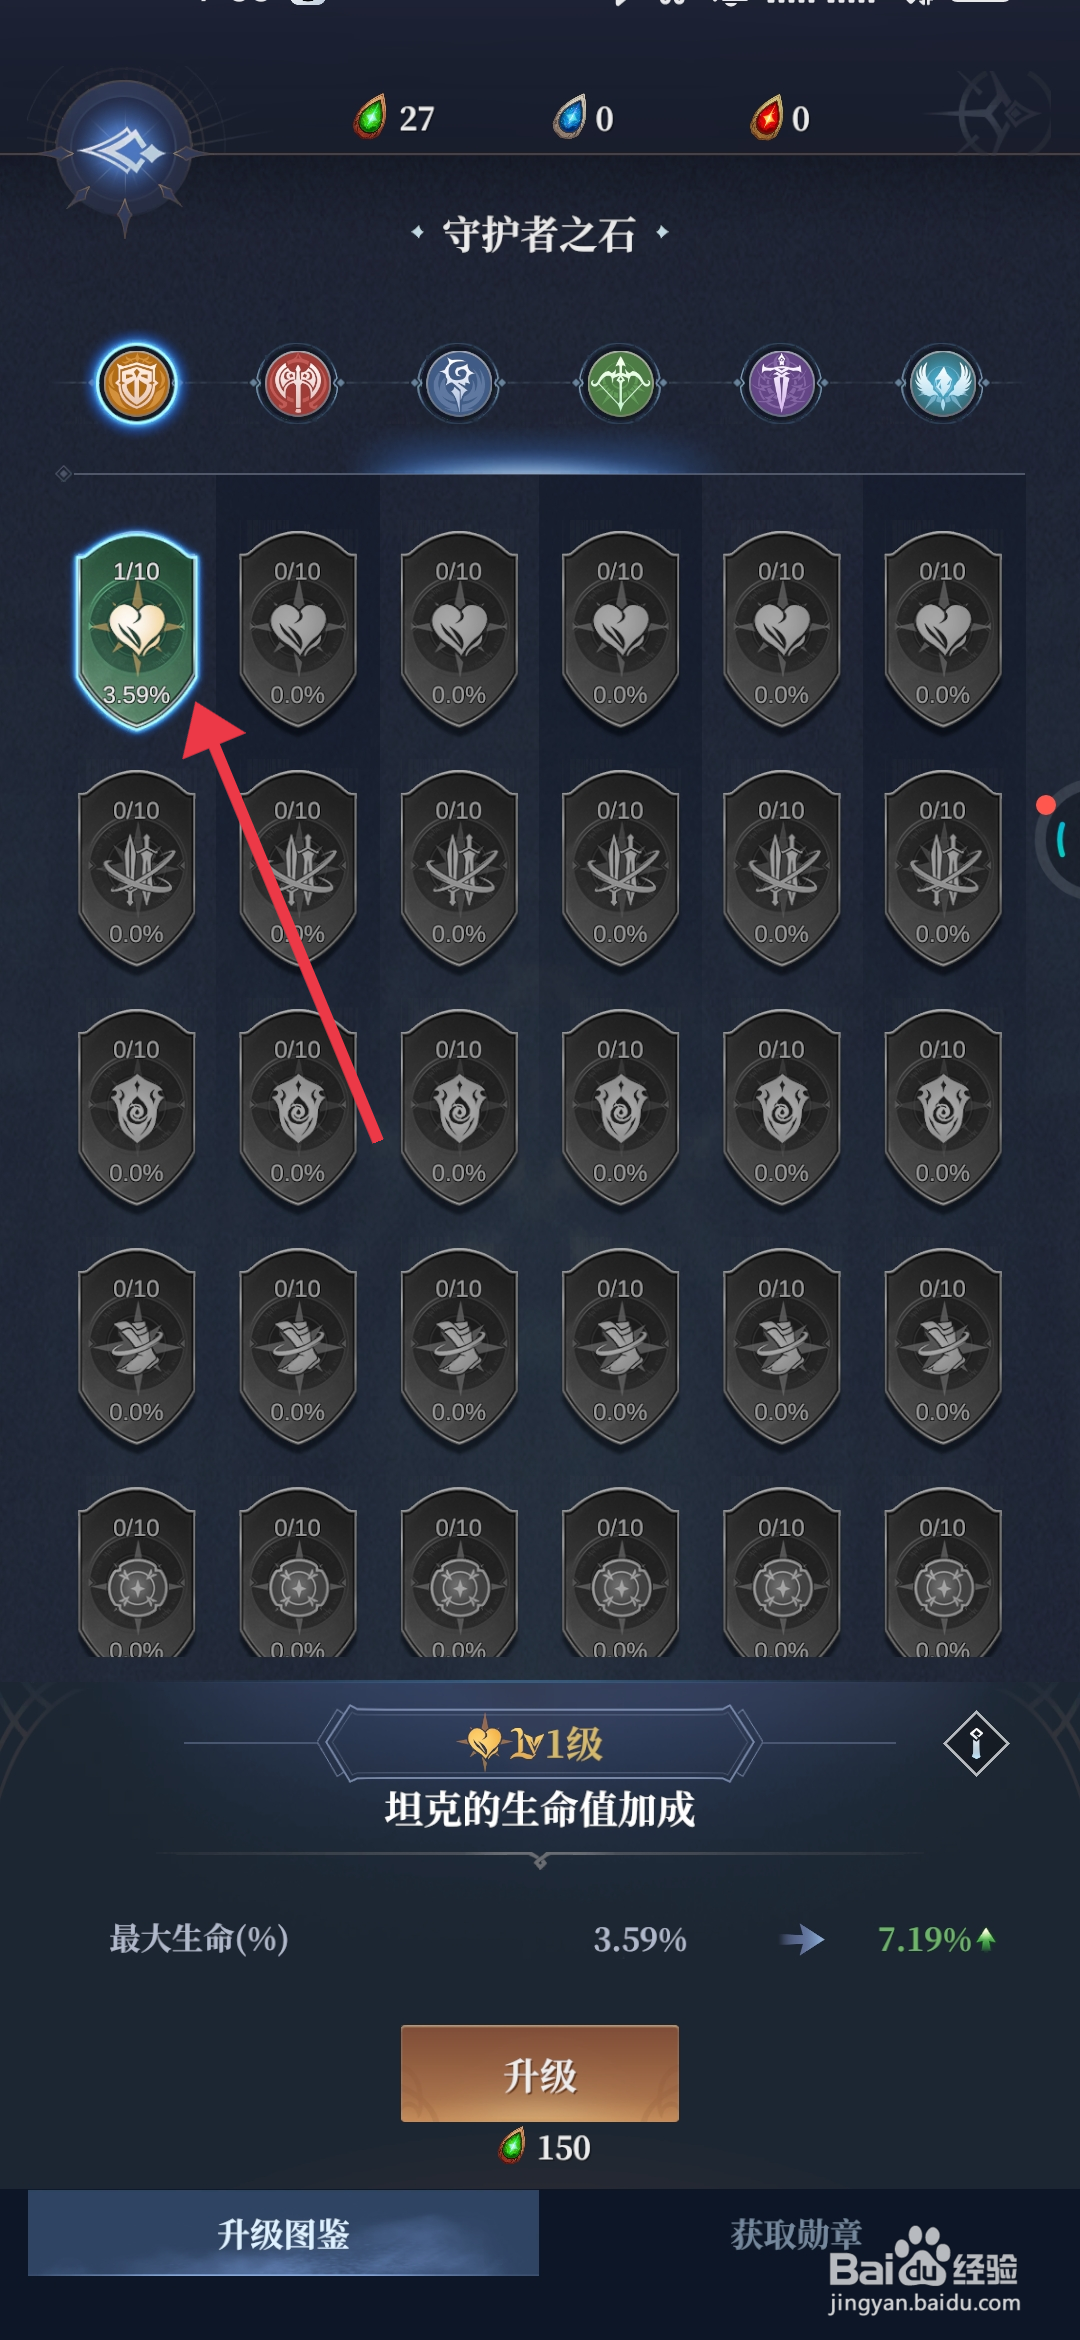Switch to the 升级图鉴 tab
The width and height of the screenshot is (1080, 2340).
click(283, 2233)
